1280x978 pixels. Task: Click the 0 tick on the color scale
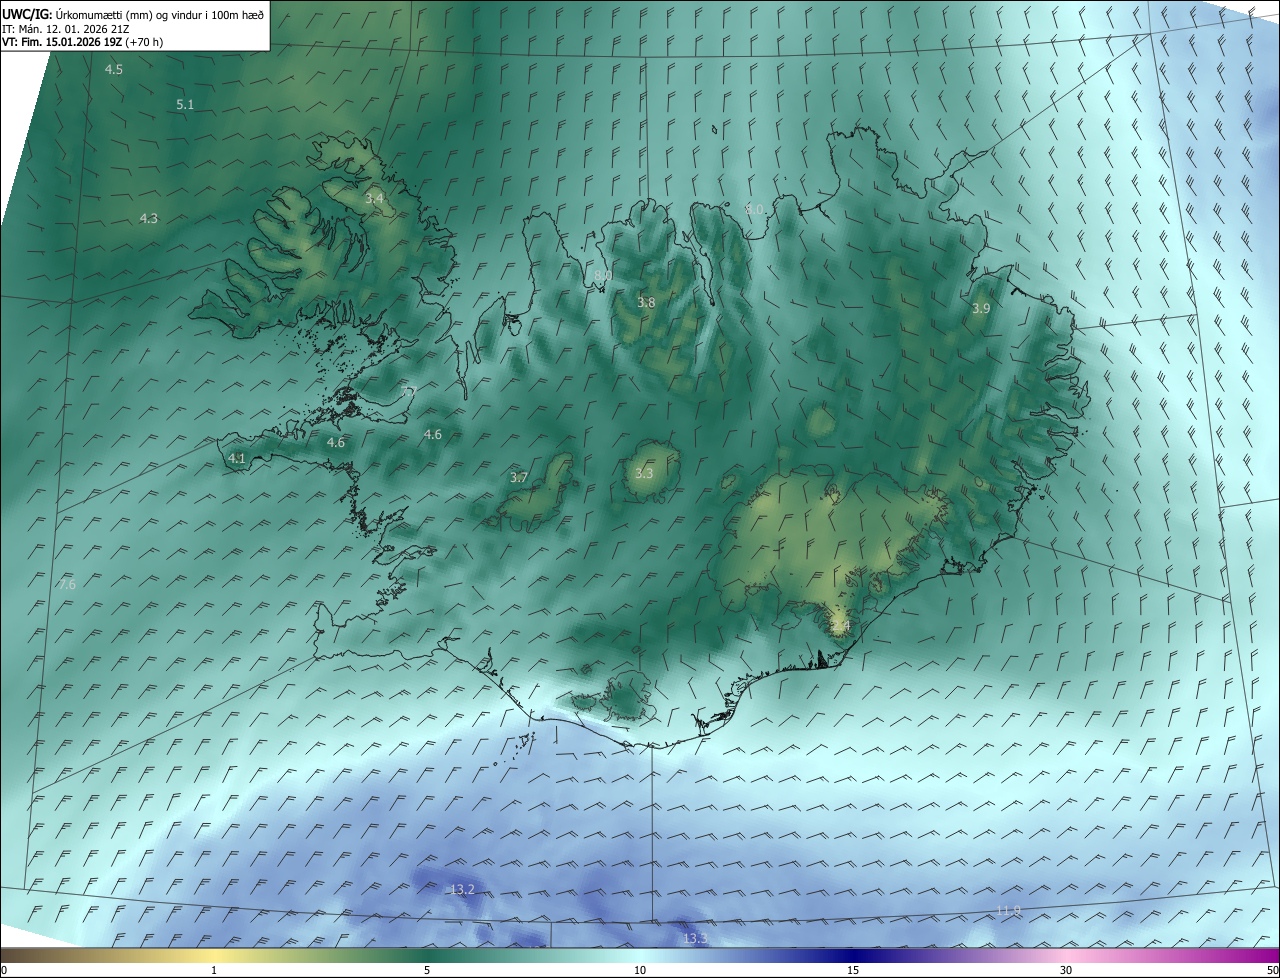point(4,970)
